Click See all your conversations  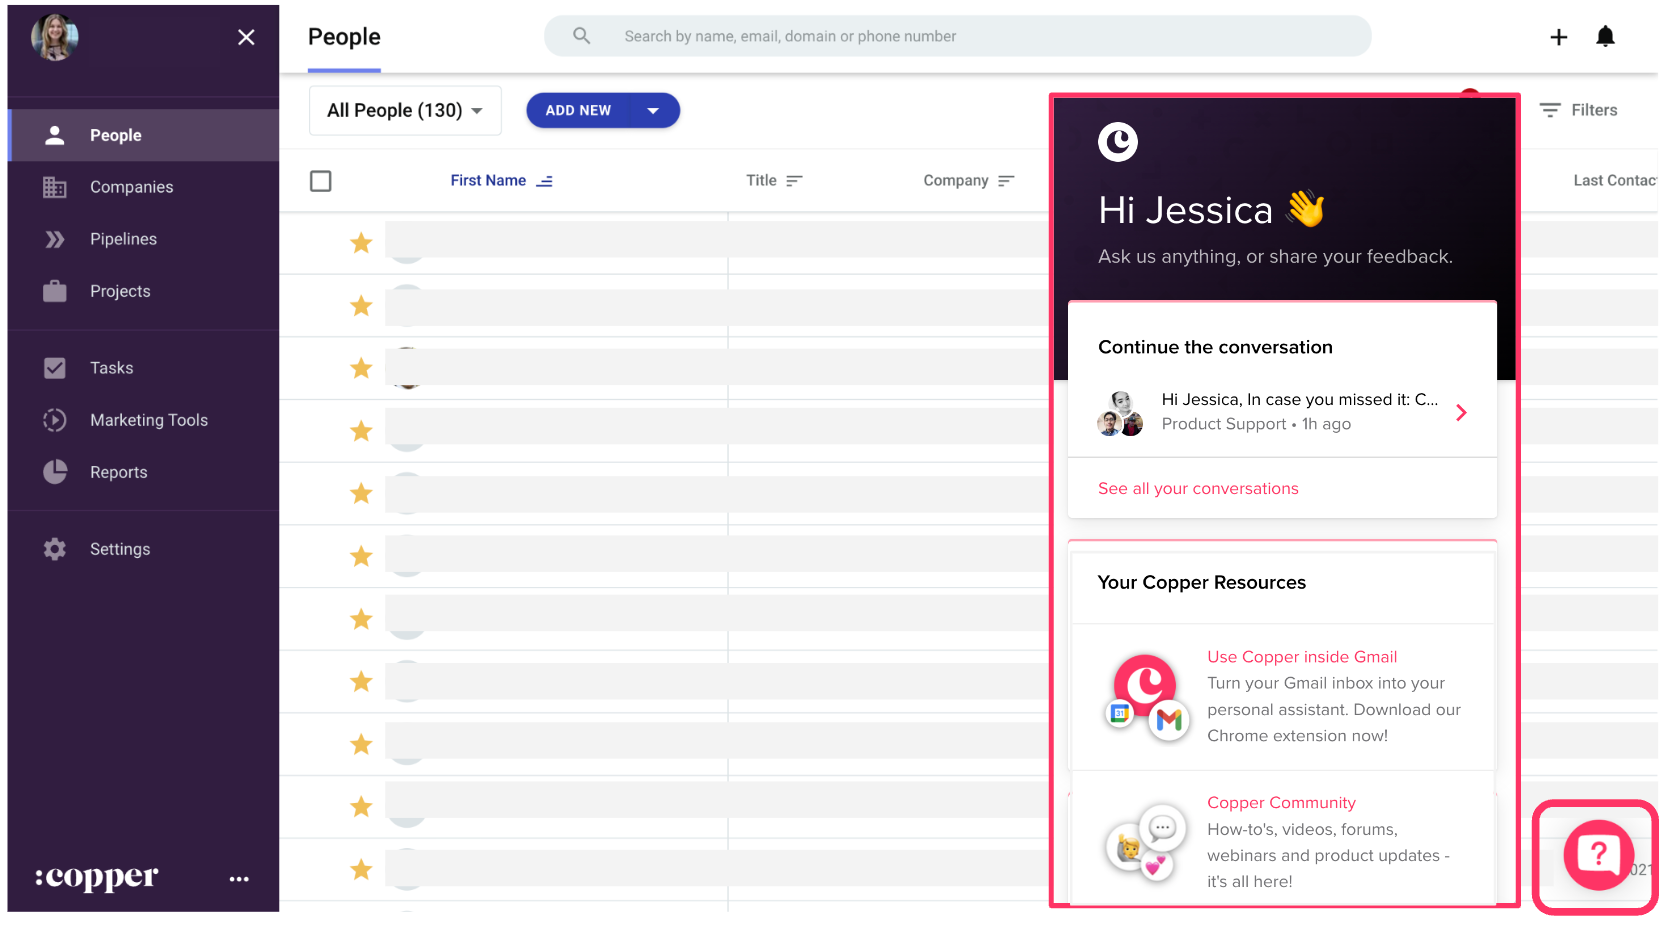[1198, 488]
